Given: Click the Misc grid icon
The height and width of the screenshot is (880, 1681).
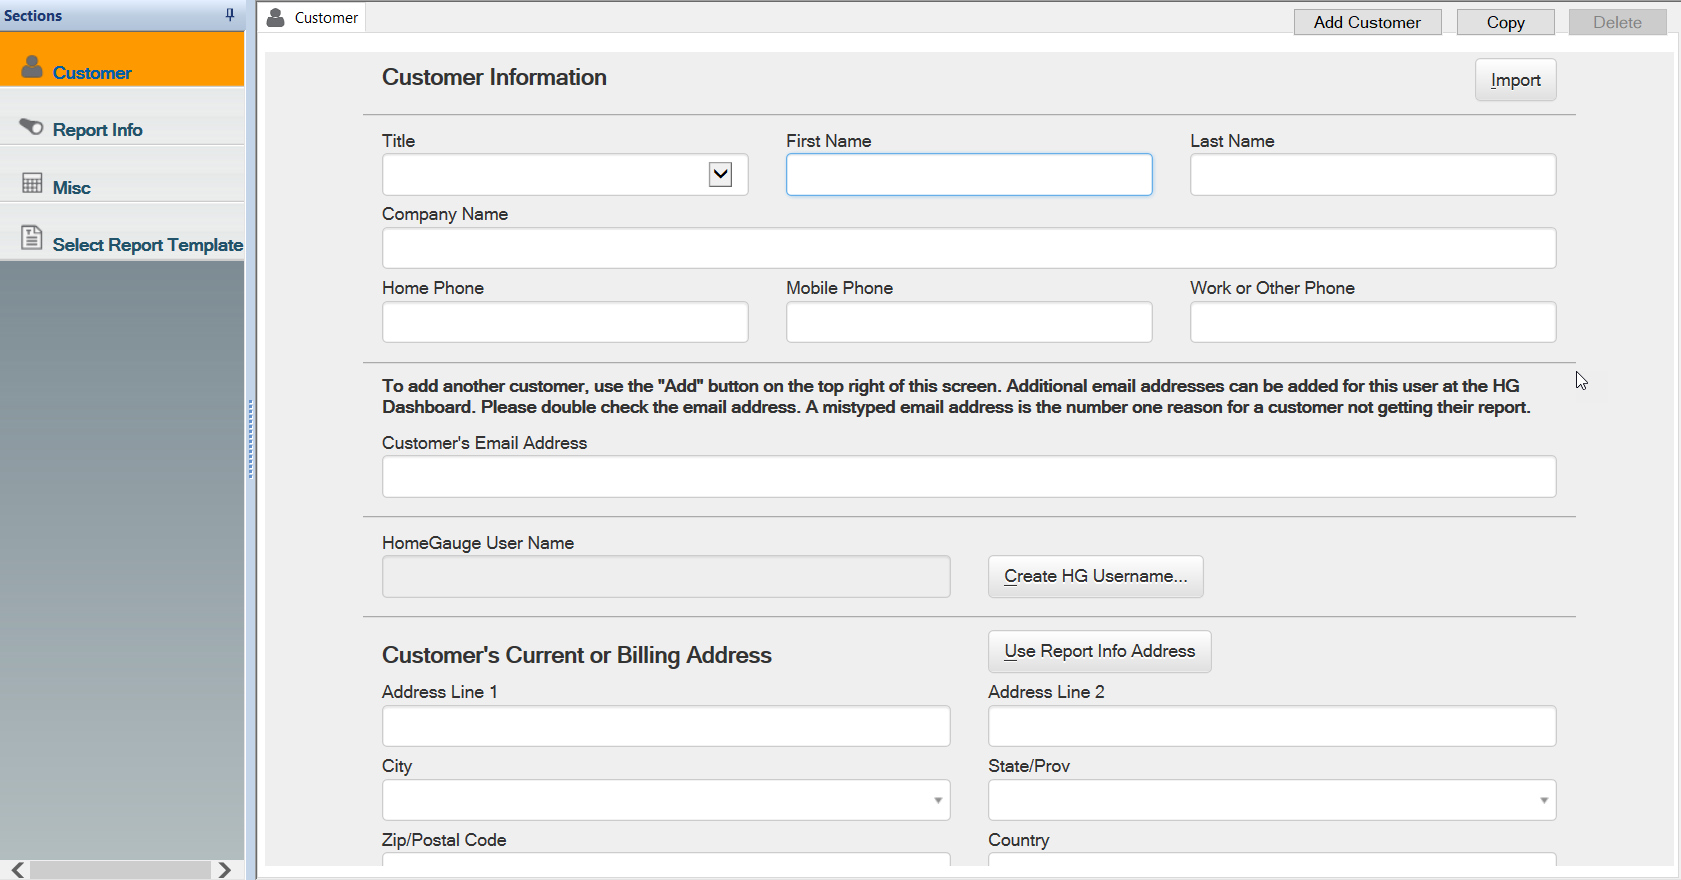Looking at the screenshot, I should (32, 183).
